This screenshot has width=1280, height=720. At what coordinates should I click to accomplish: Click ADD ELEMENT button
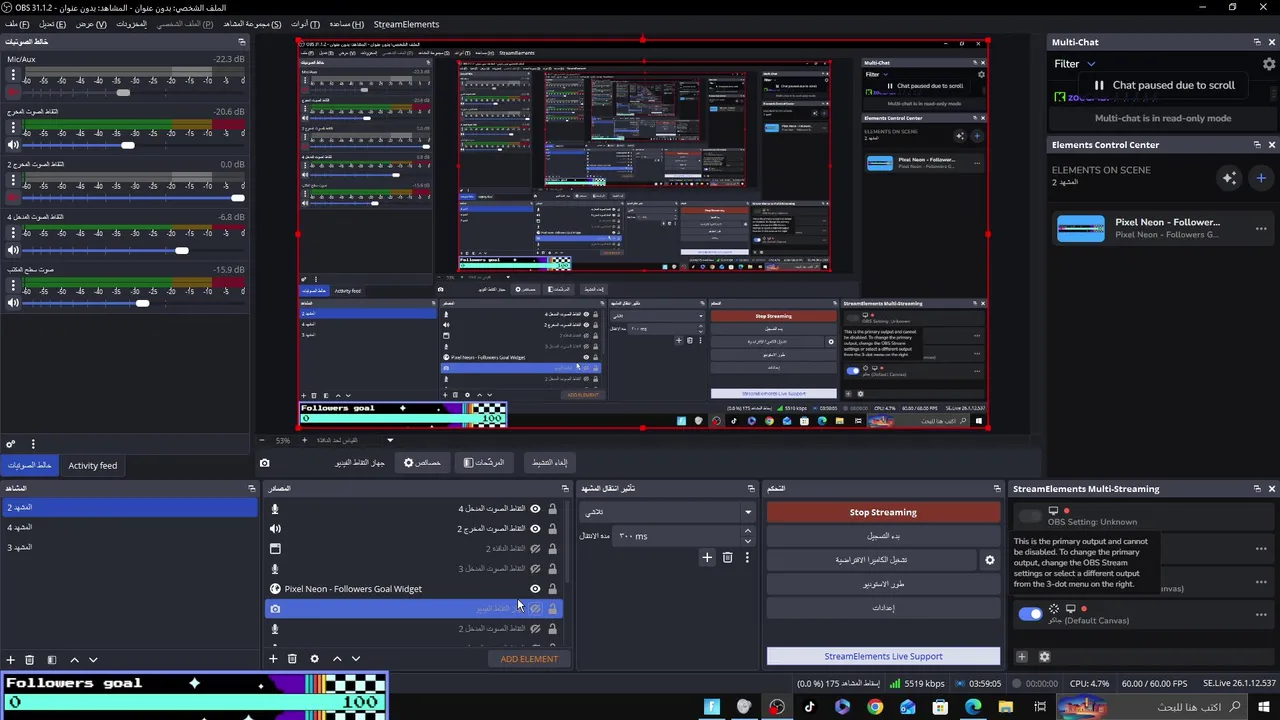pyautogui.click(x=529, y=659)
